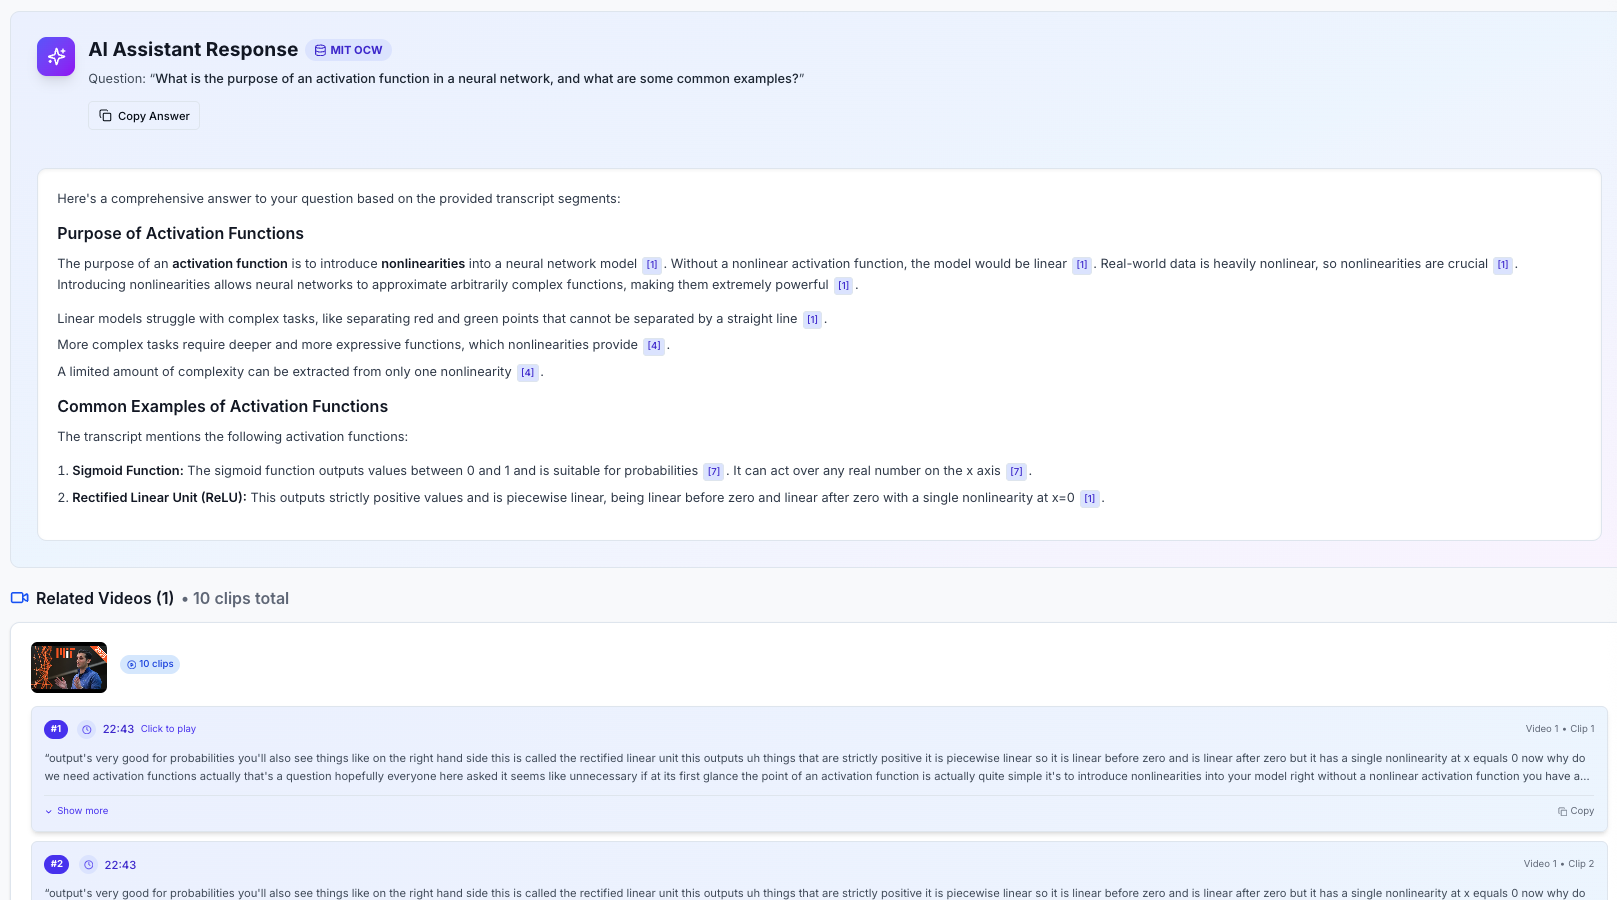Expand clip #1 transcript with Show more
Viewport: 1617px width, 900px height.
tap(77, 811)
